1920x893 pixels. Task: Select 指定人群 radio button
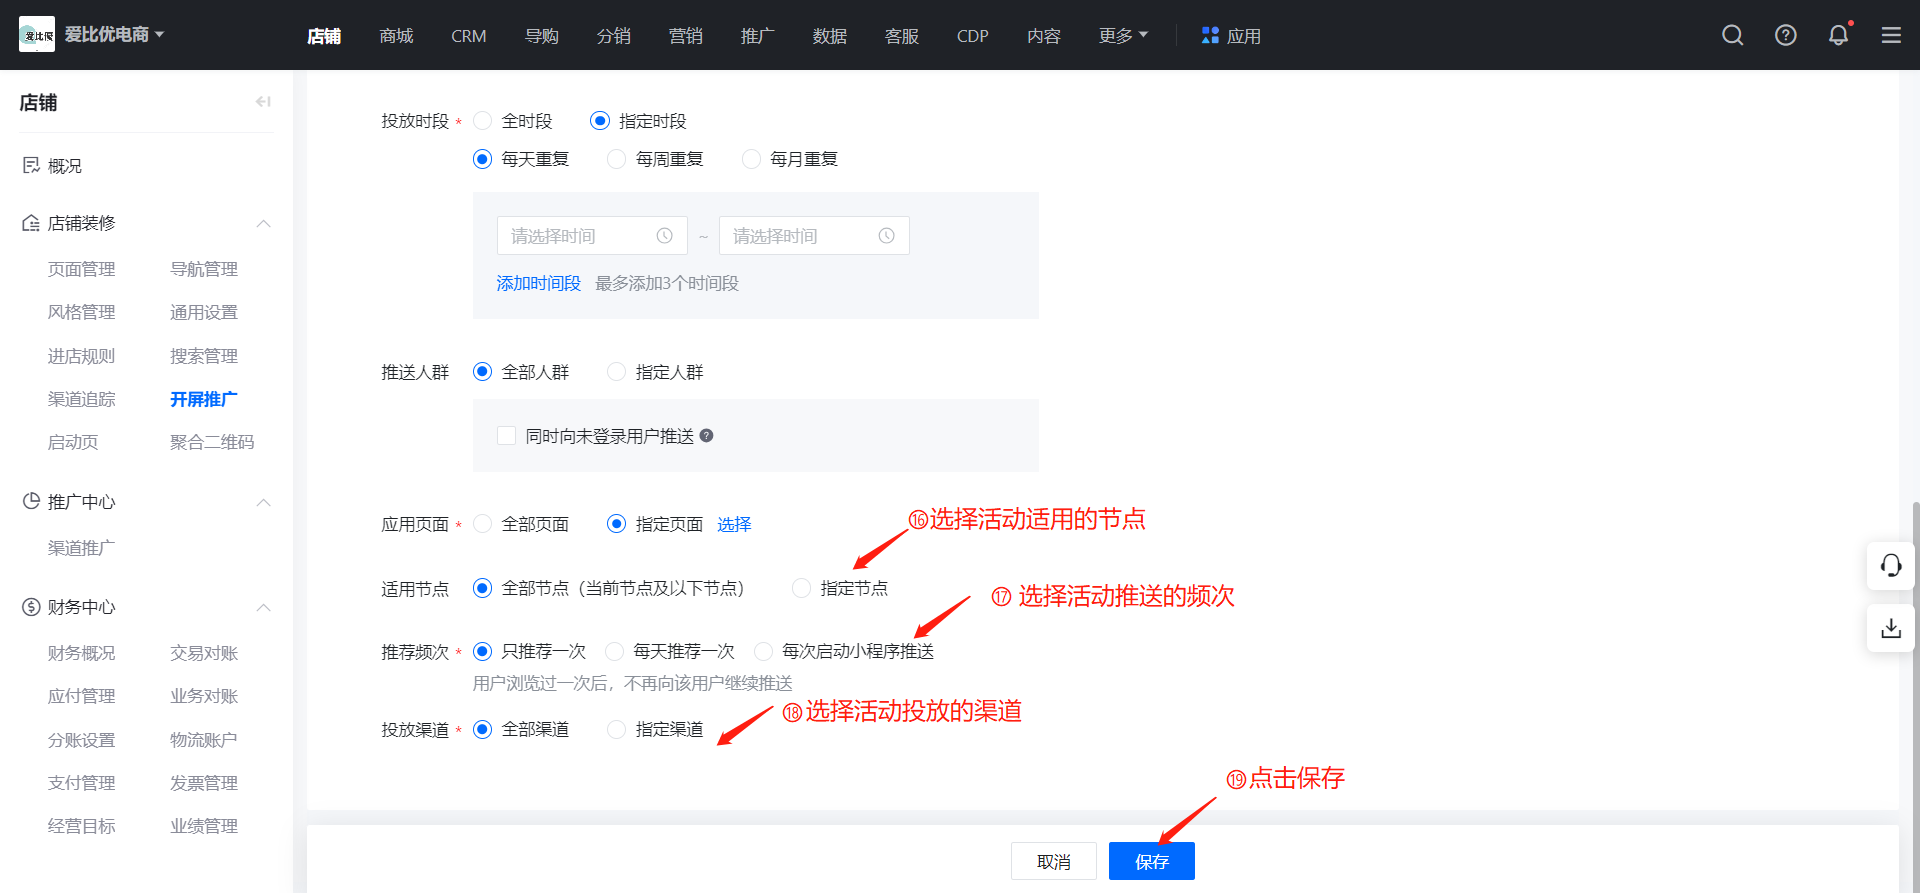[x=617, y=372]
